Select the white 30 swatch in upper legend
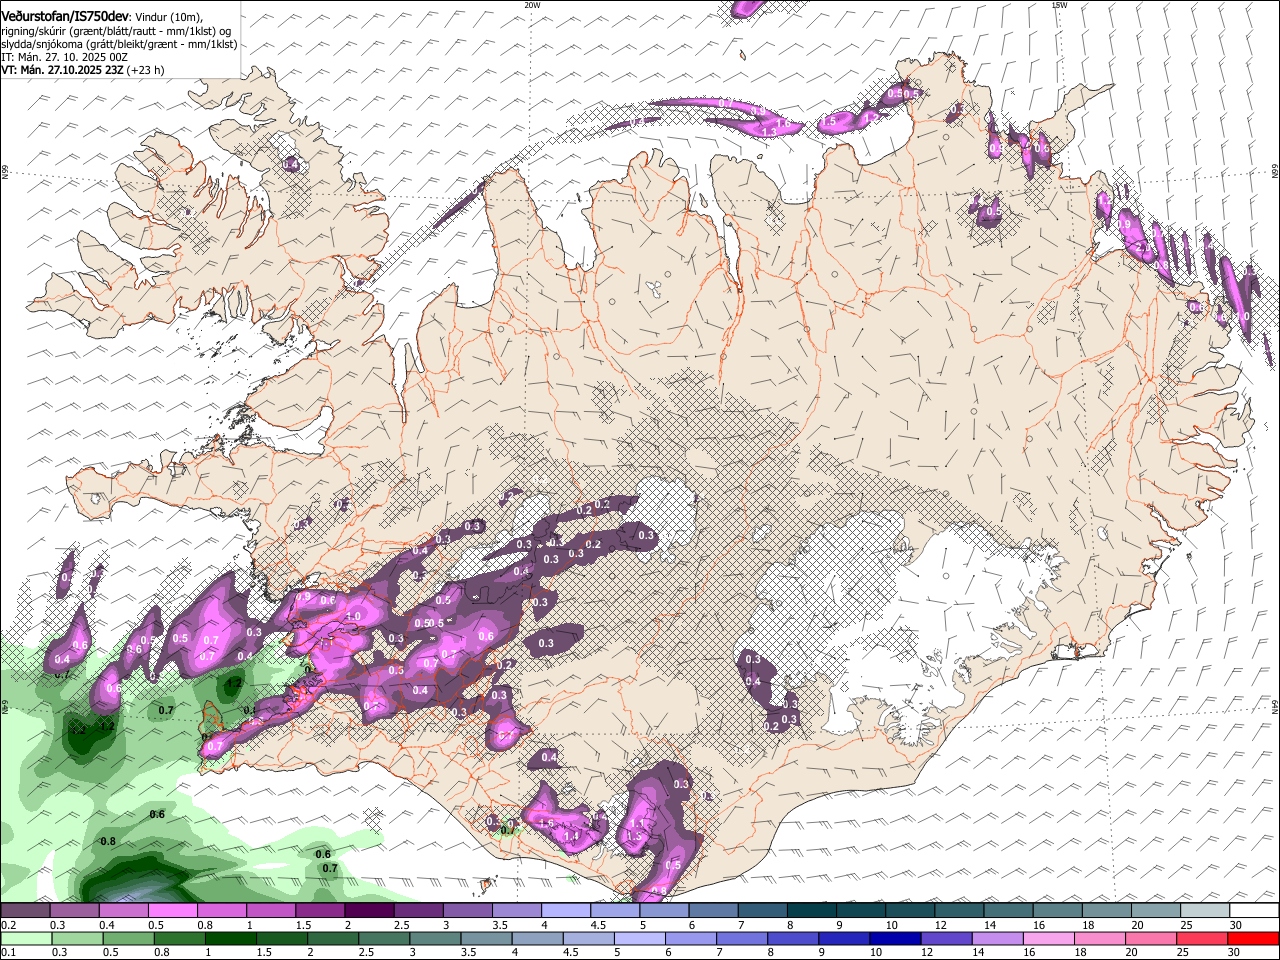Viewport: 1280px width, 960px height. pyautogui.click(x=1253, y=911)
